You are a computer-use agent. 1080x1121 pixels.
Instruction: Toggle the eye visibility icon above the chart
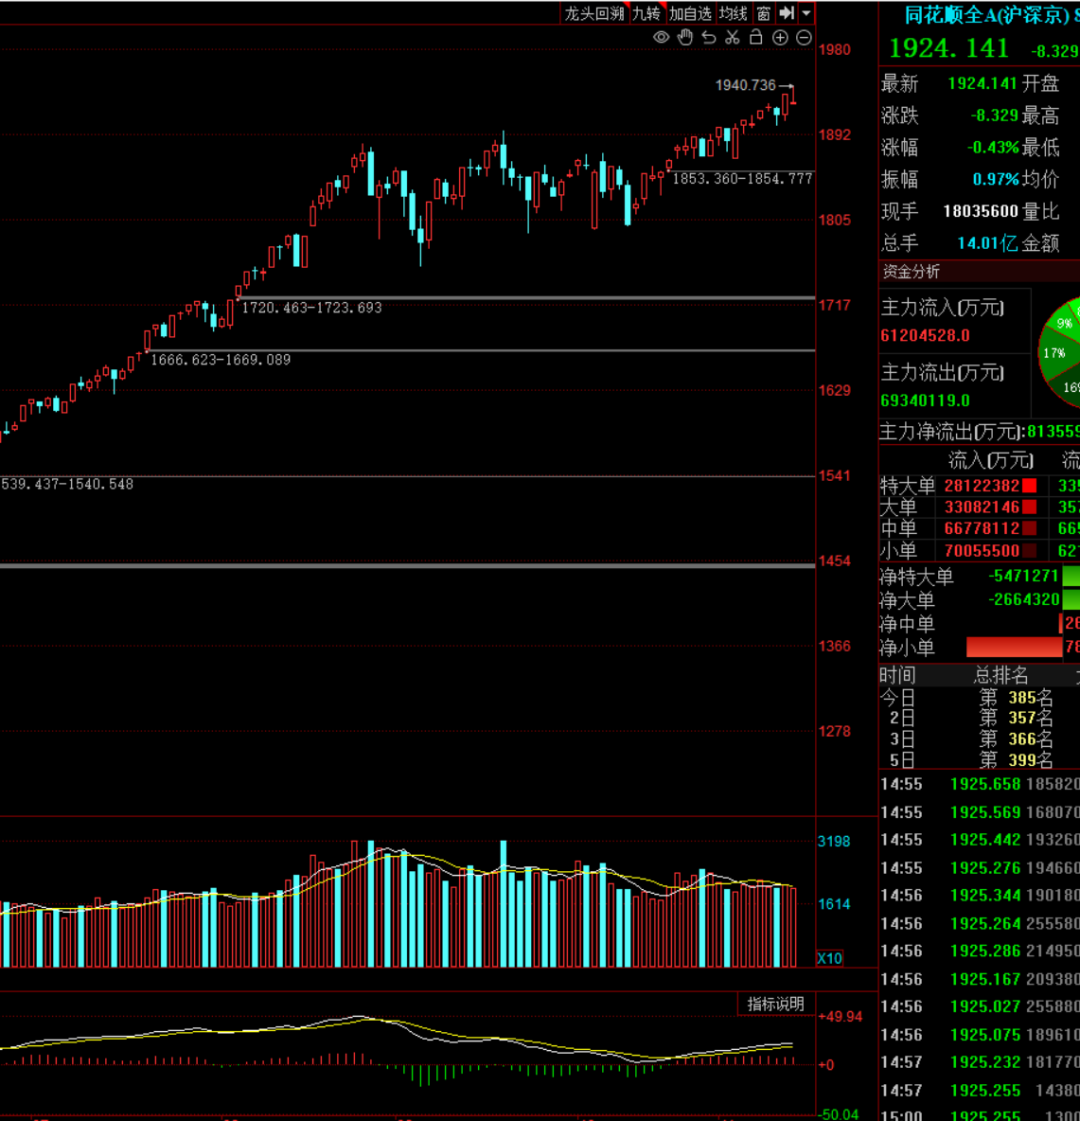coord(661,38)
